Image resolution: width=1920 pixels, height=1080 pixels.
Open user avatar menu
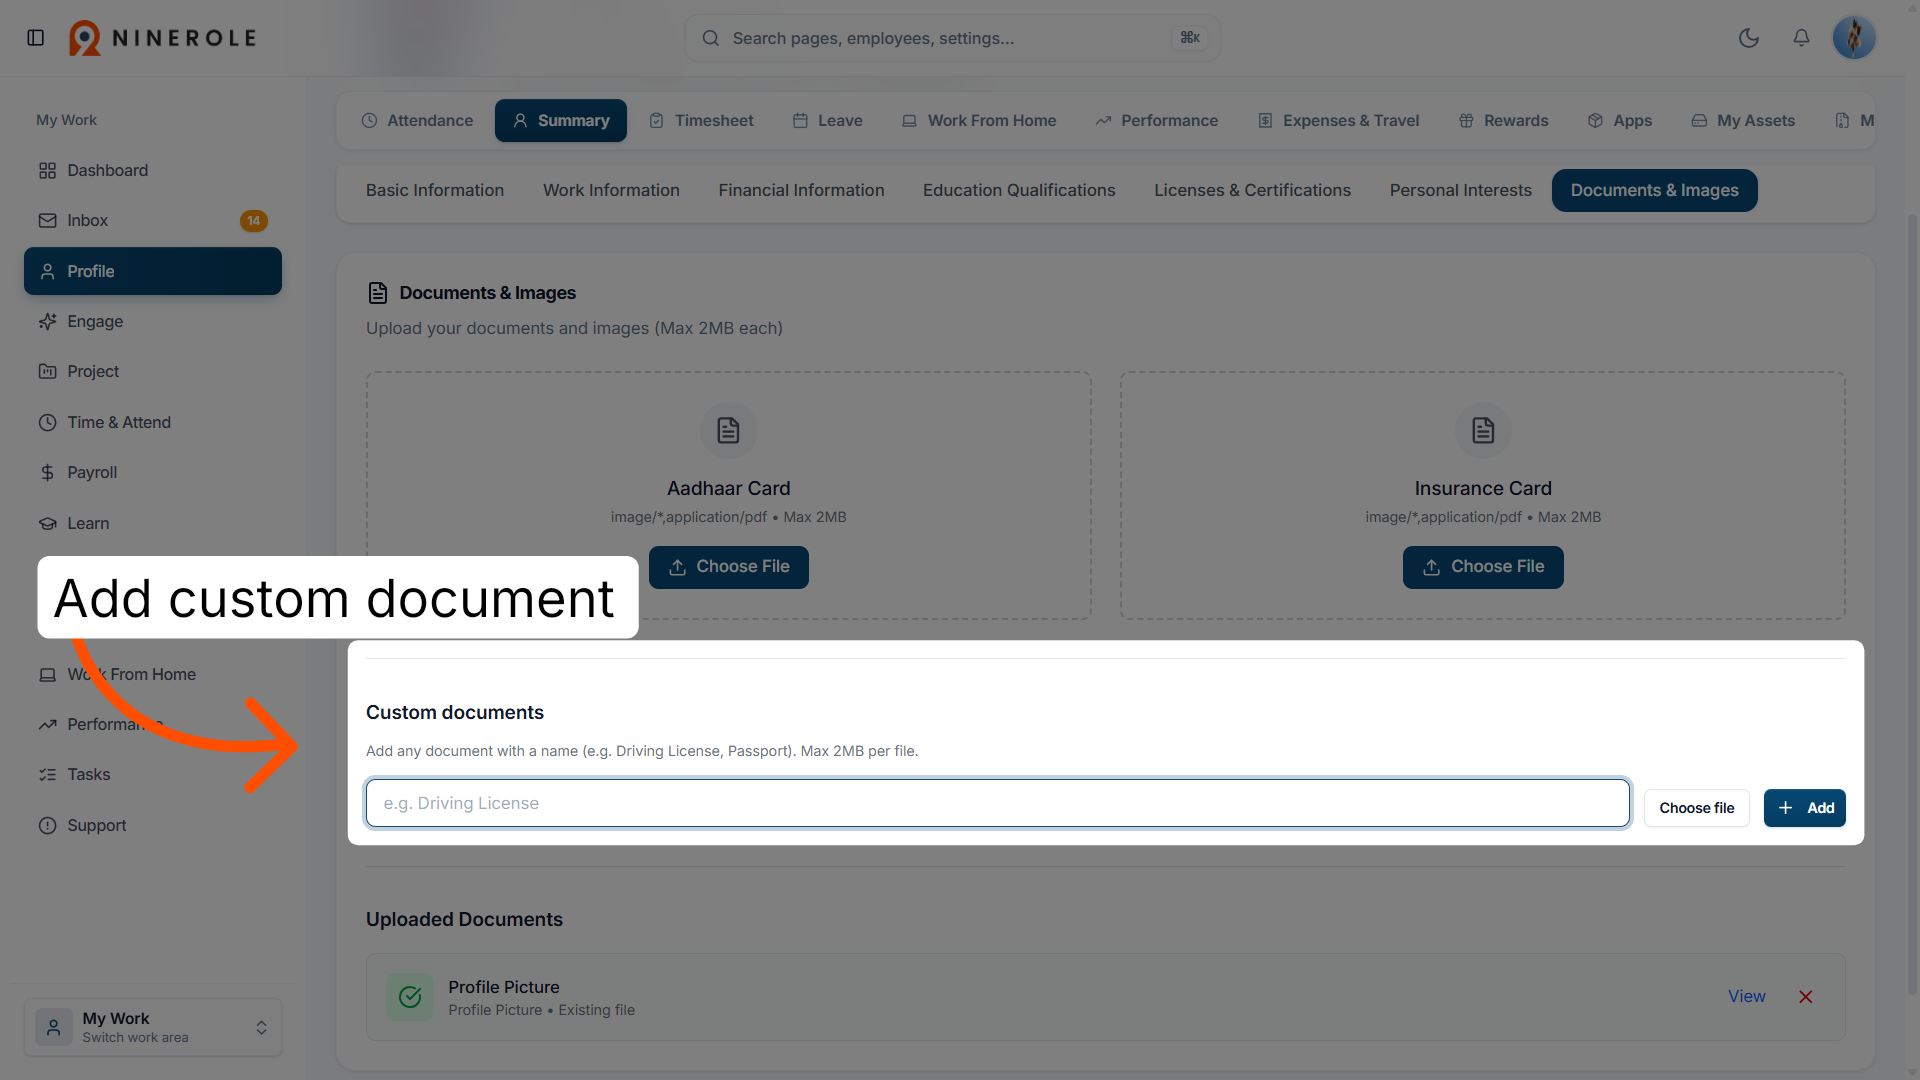pos(1854,38)
